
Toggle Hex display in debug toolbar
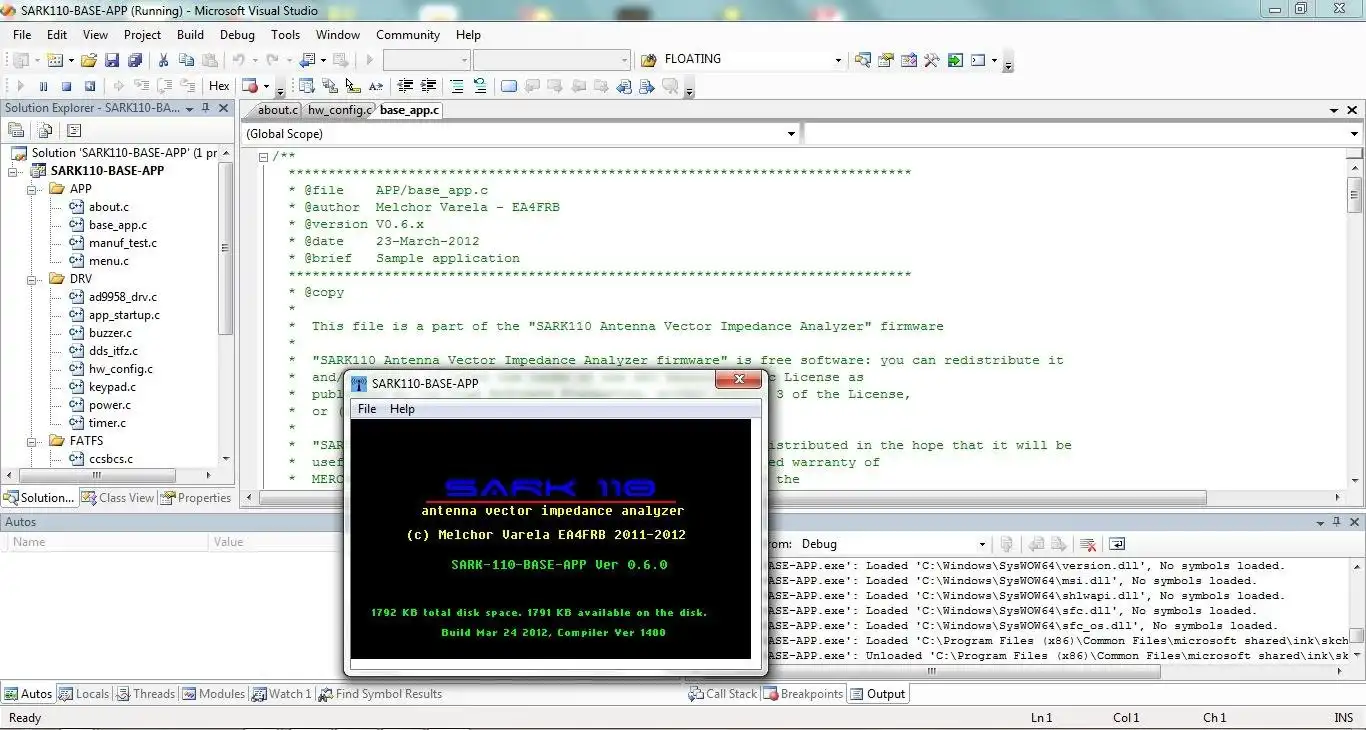(219, 86)
